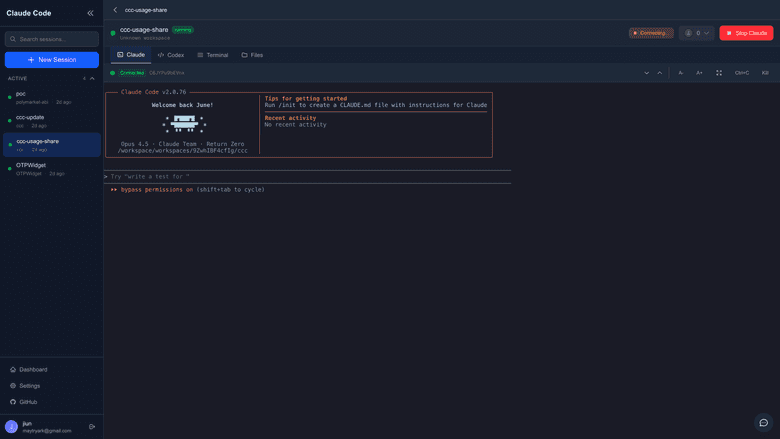780x439 pixels.
Task: Click the logout icon beside the jiun account
Action: [x=92, y=427]
